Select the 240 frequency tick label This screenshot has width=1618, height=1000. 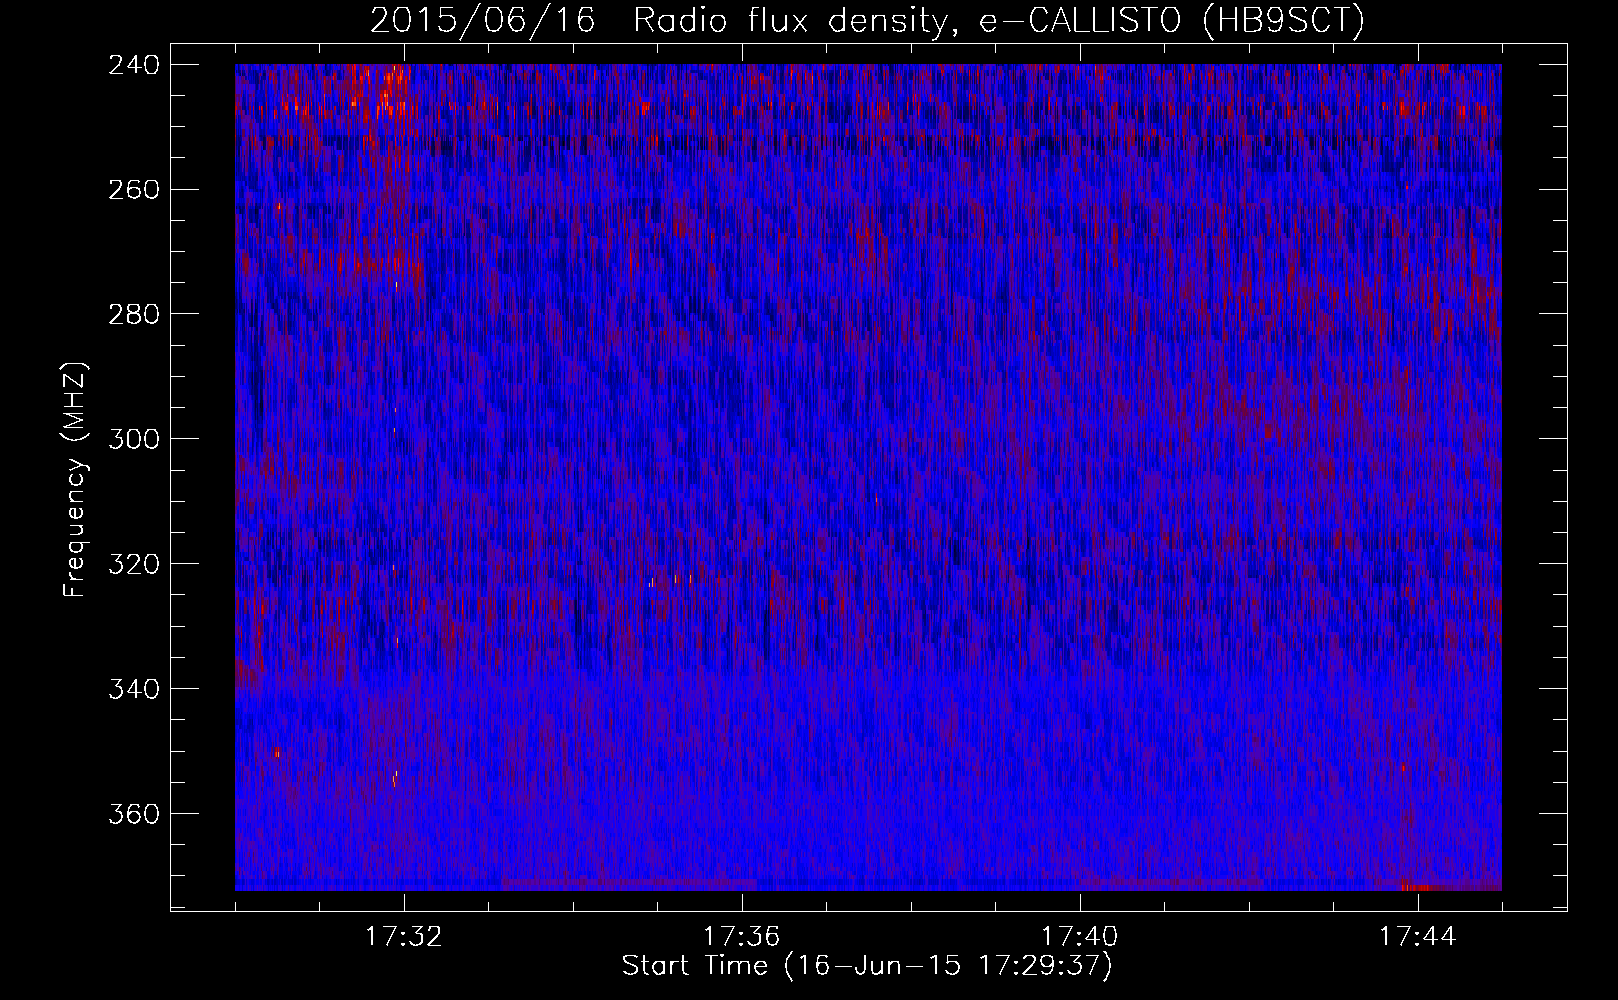[134, 64]
